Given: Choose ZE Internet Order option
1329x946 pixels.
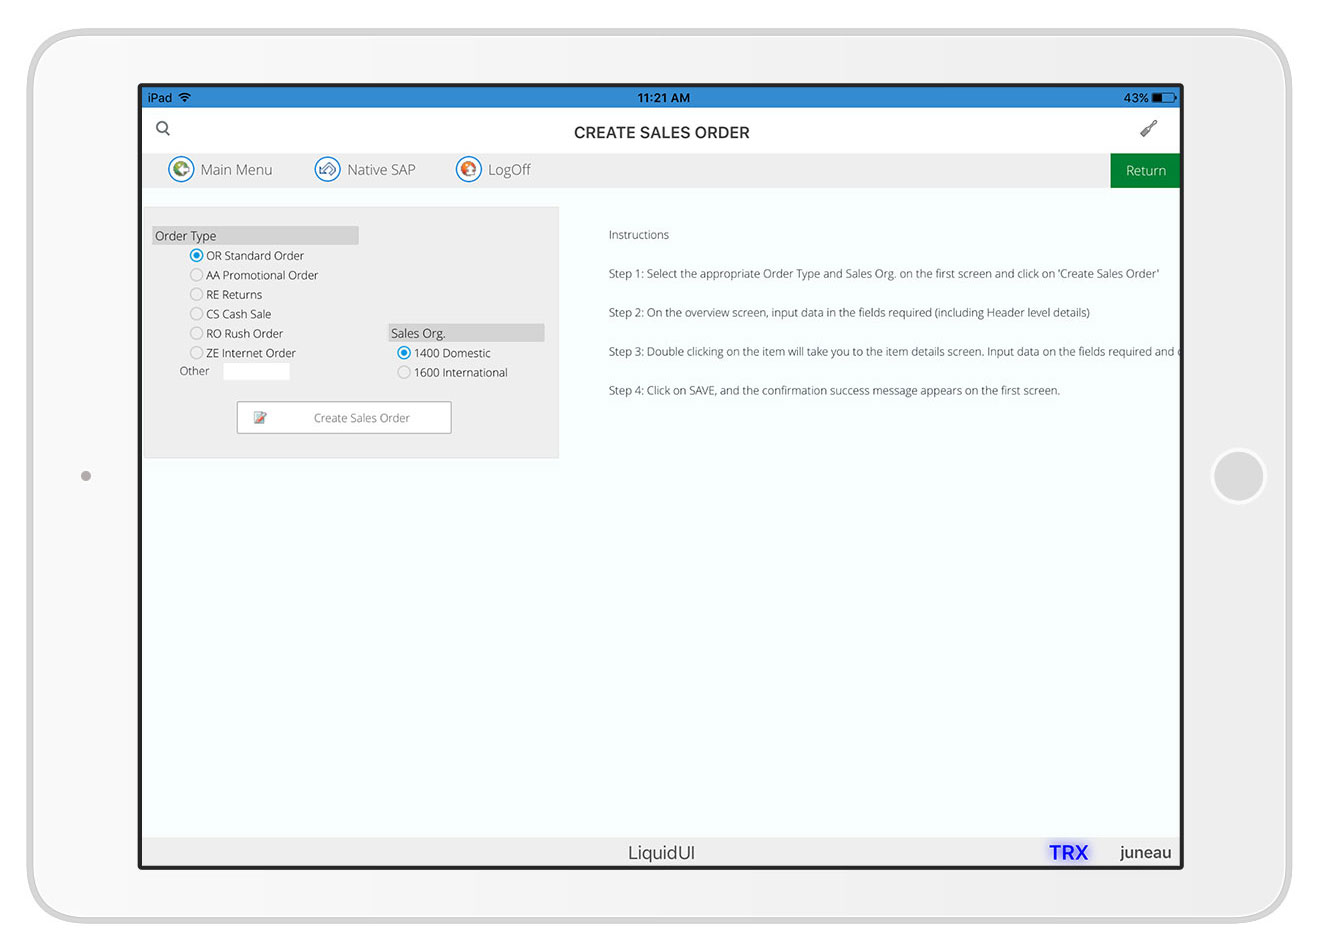Looking at the screenshot, I should pos(197,353).
